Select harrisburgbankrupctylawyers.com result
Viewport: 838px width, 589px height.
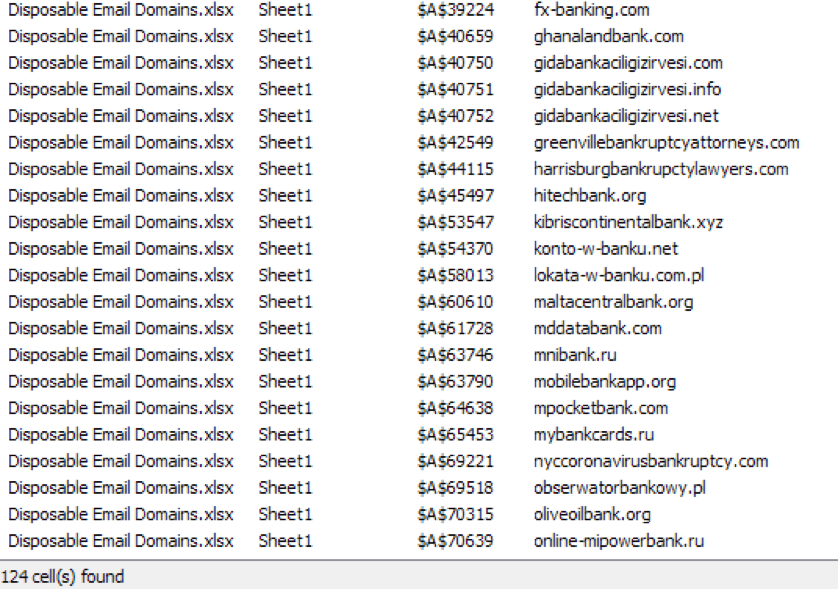[419, 169]
